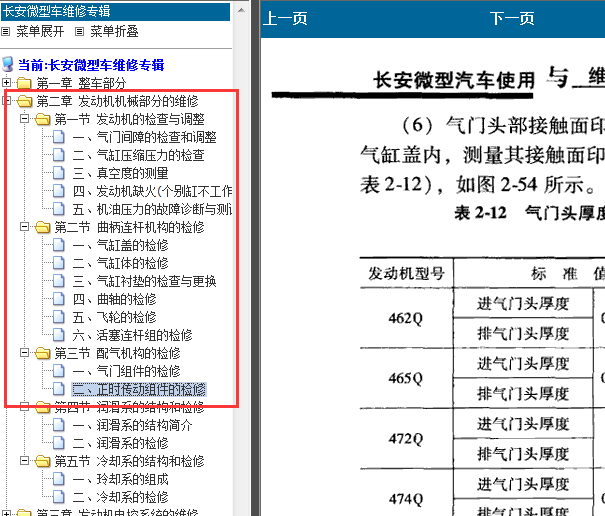Open 二、气缸体的检修 page
This screenshot has height=516, width=605.
point(120,263)
